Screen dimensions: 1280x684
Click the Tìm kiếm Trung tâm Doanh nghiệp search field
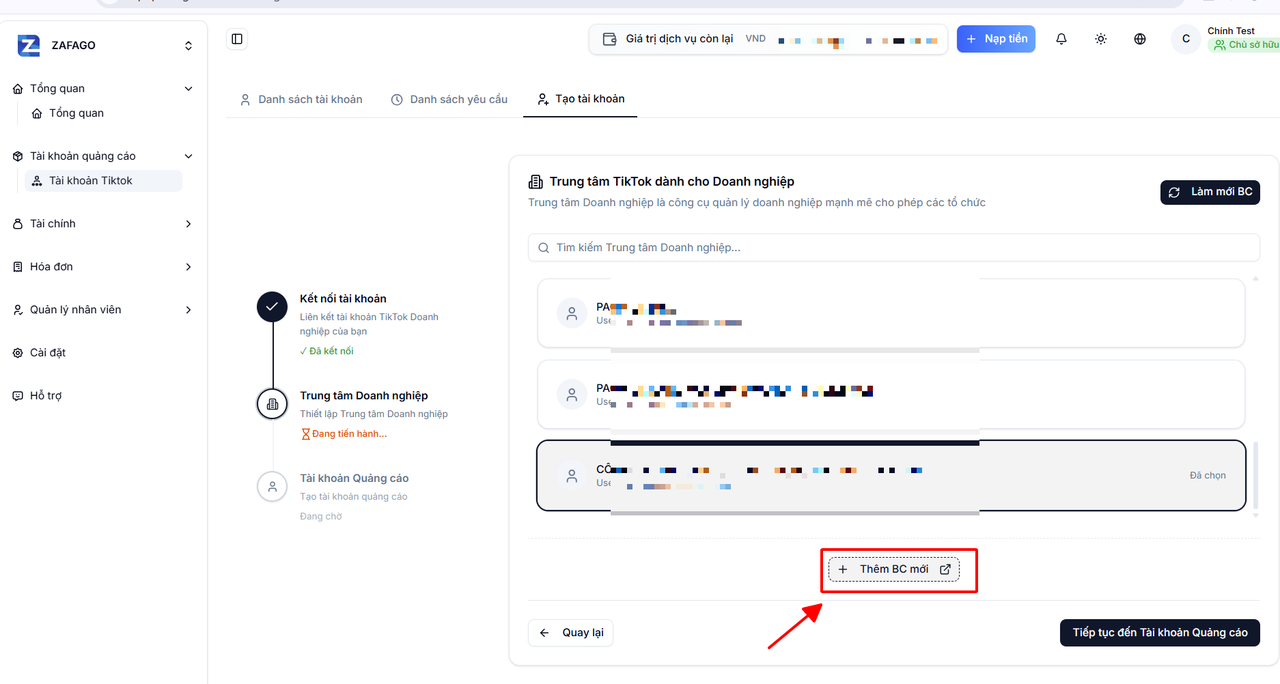click(x=894, y=247)
